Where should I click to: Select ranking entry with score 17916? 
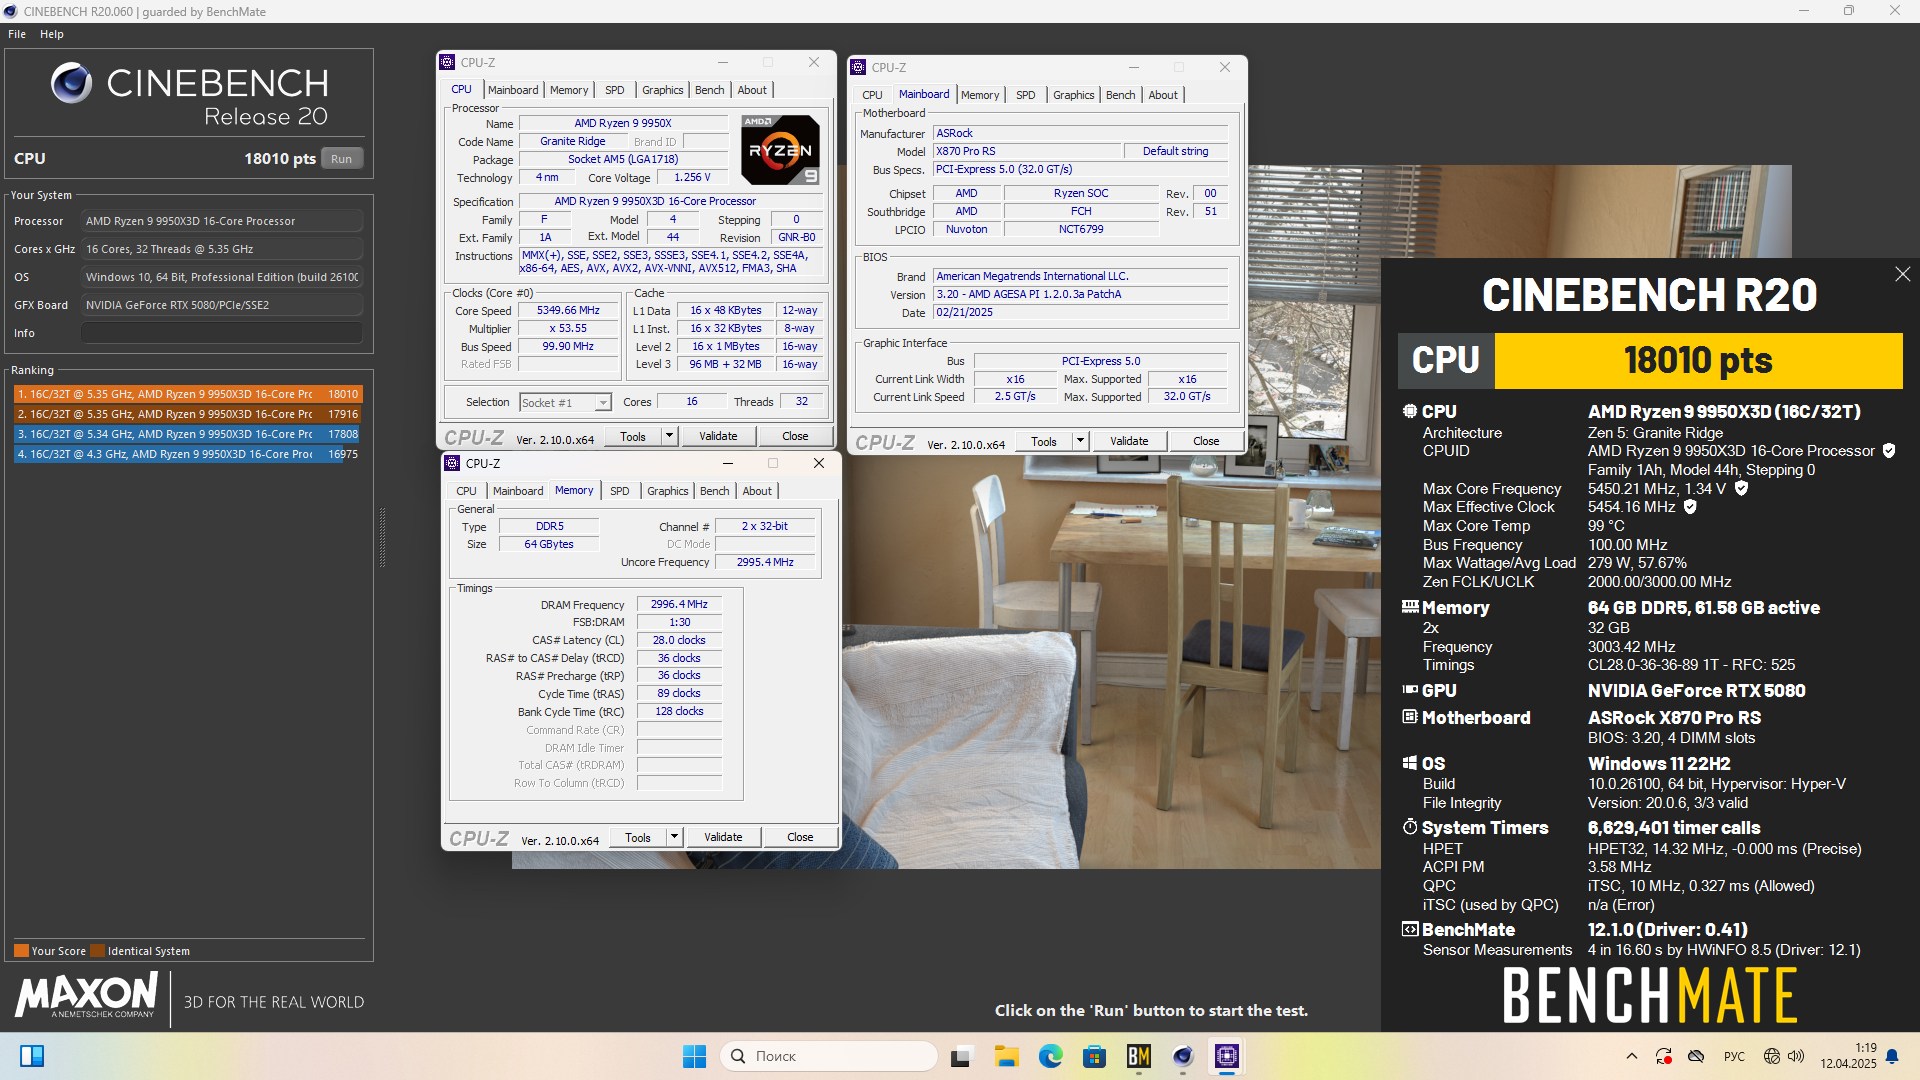[187, 414]
